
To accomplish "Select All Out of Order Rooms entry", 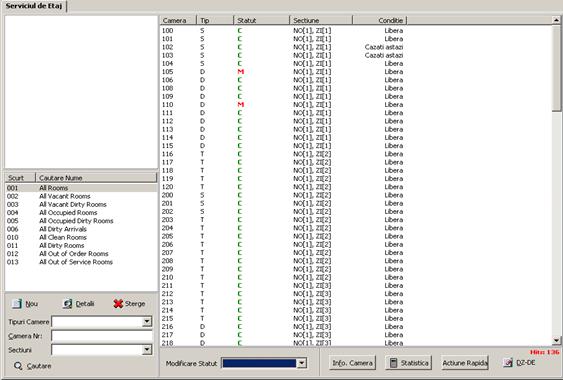I will pos(74,254).
